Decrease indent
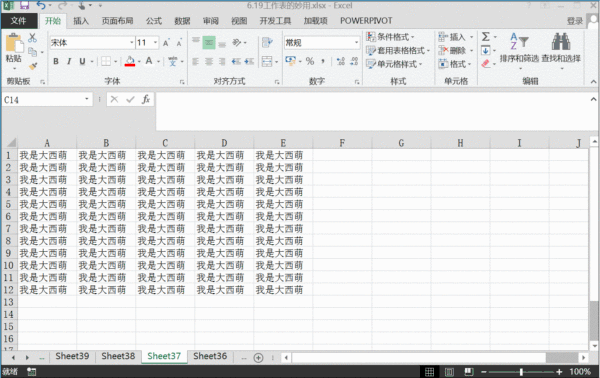Screen dimensions: 600x378 pyautogui.click(x=236, y=61)
